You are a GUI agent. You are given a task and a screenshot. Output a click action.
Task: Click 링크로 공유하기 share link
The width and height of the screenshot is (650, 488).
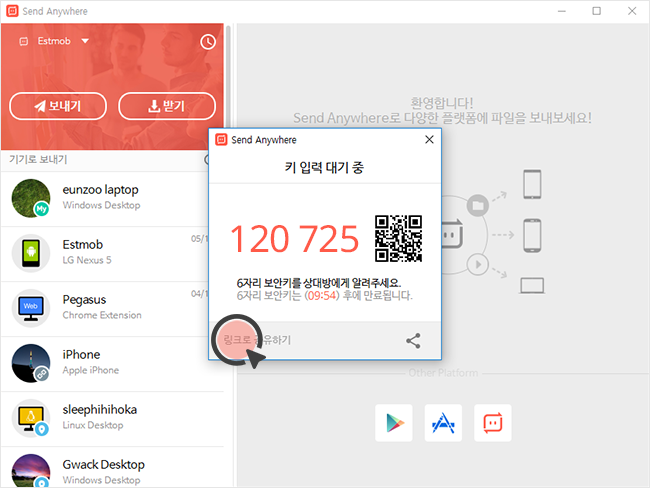[x=257, y=340]
